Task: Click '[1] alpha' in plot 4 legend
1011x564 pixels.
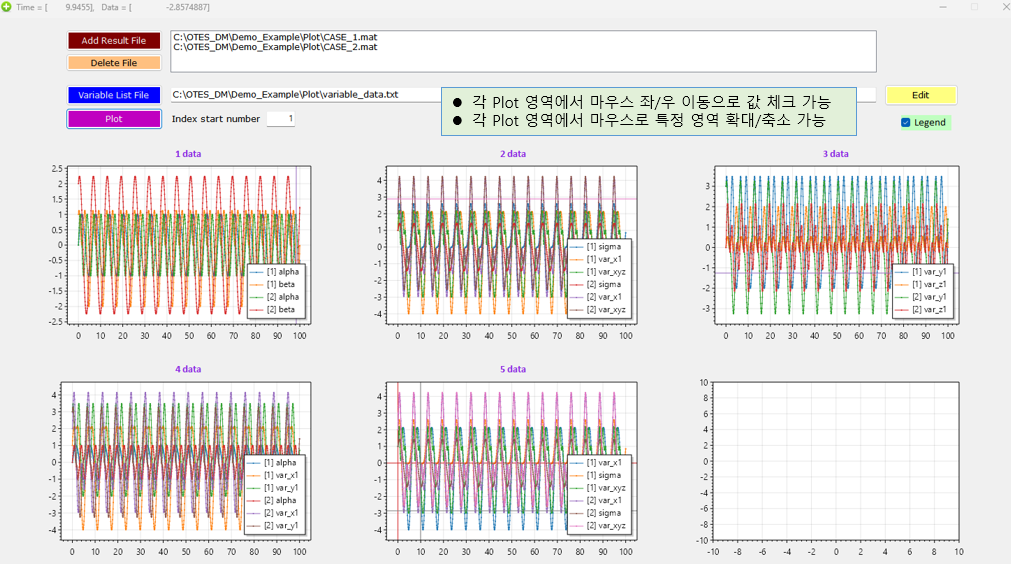Action: pos(280,463)
